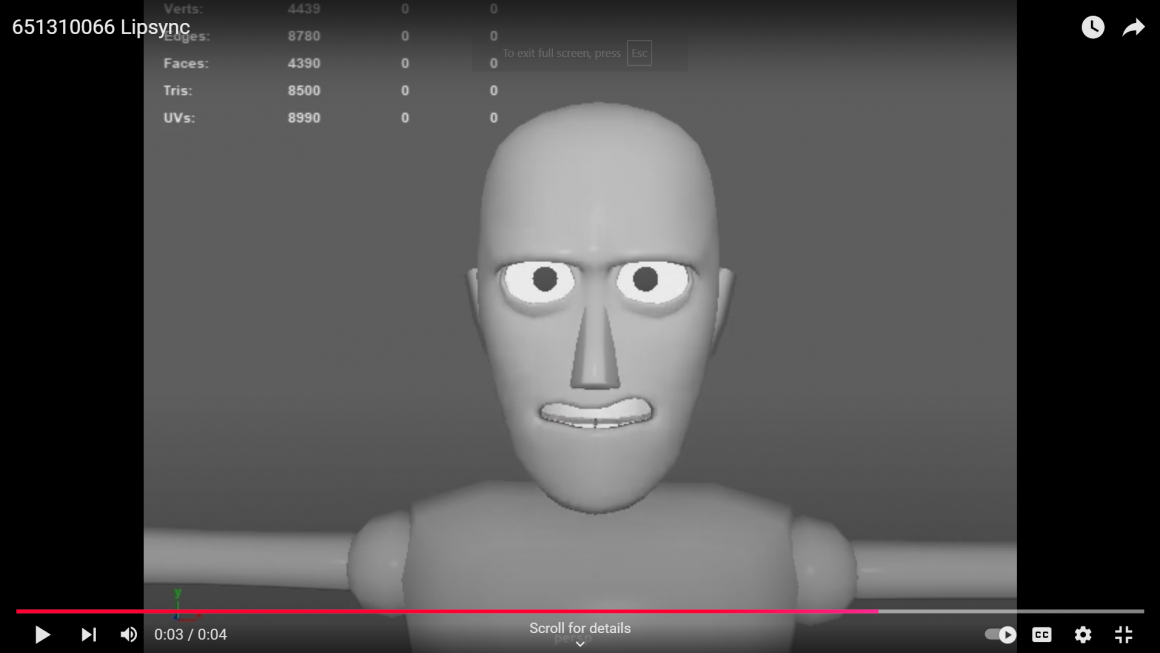
Task: Open the player settings gear
Action: coord(1083,635)
